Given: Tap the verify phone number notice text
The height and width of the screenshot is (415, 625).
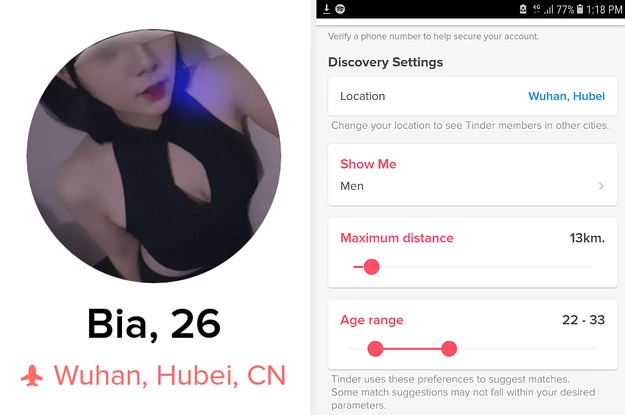Looking at the screenshot, I should (x=433, y=36).
